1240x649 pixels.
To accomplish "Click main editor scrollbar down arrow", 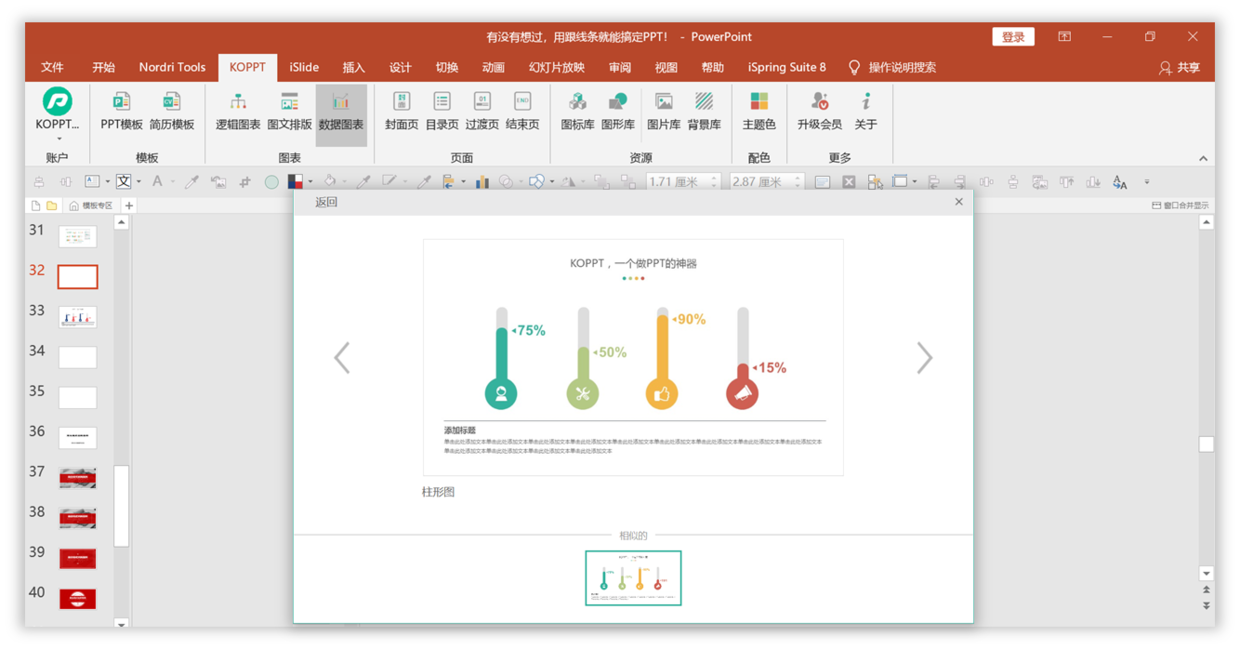I will pos(1206,574).
